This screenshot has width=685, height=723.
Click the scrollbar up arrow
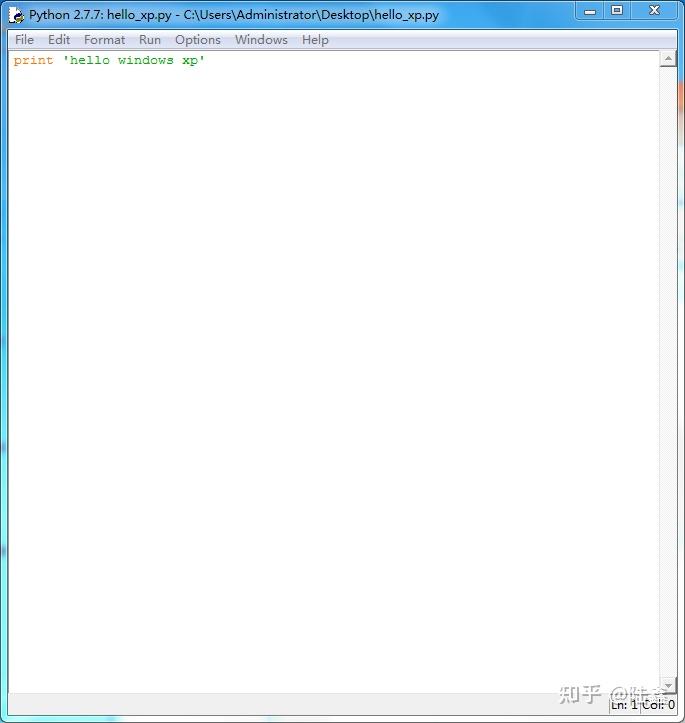(x=668, y=59)
